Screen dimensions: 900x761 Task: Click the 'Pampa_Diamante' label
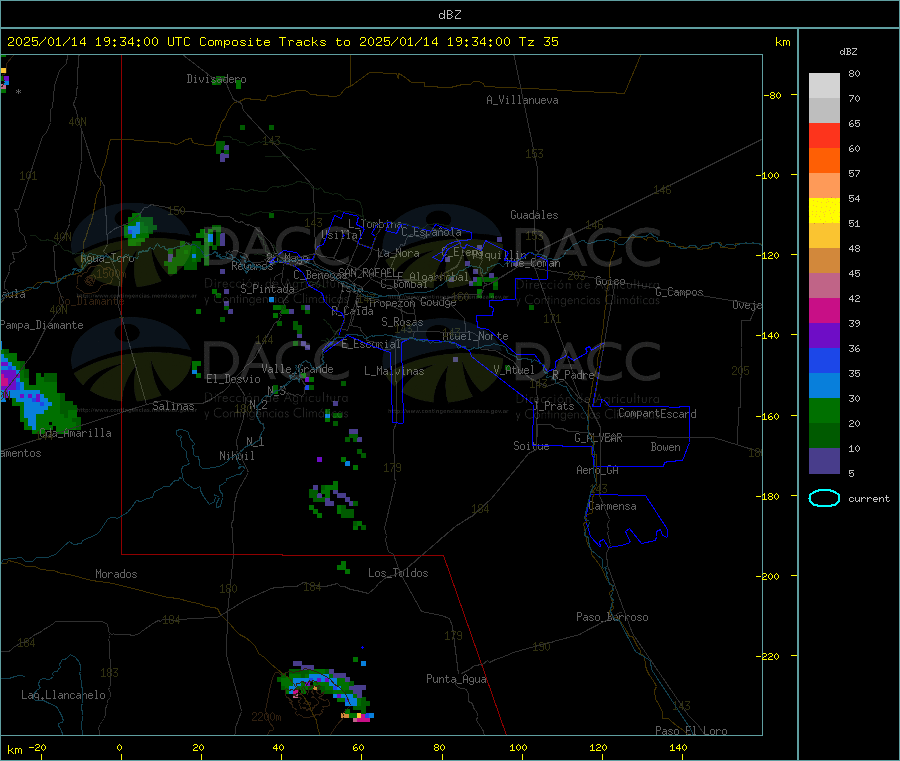coord(41,325)
